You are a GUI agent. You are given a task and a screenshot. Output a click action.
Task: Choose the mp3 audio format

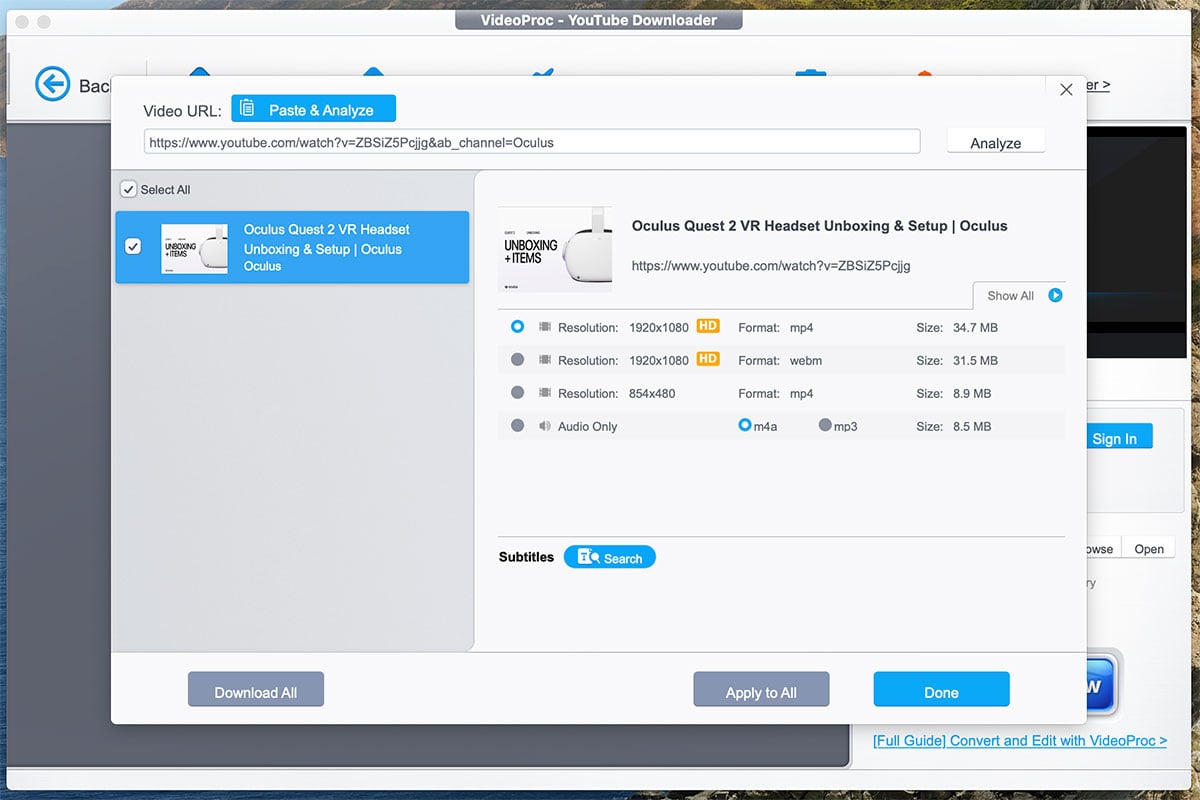[x=825, y=425]
